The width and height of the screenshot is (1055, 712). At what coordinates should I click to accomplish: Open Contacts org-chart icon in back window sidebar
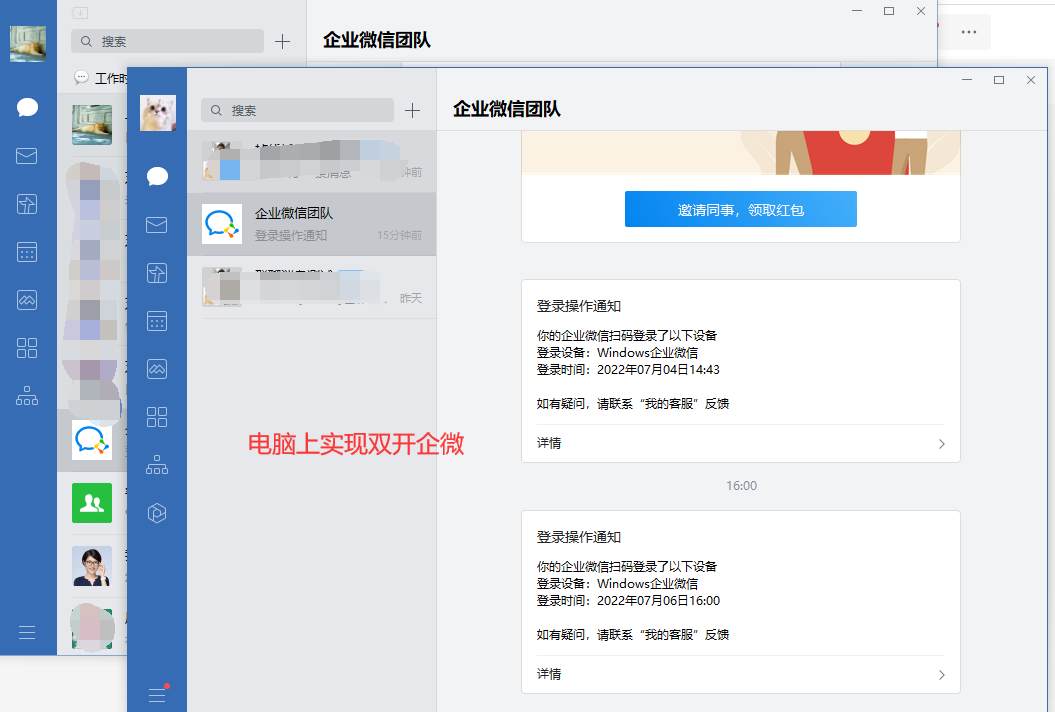coord(27,396)
